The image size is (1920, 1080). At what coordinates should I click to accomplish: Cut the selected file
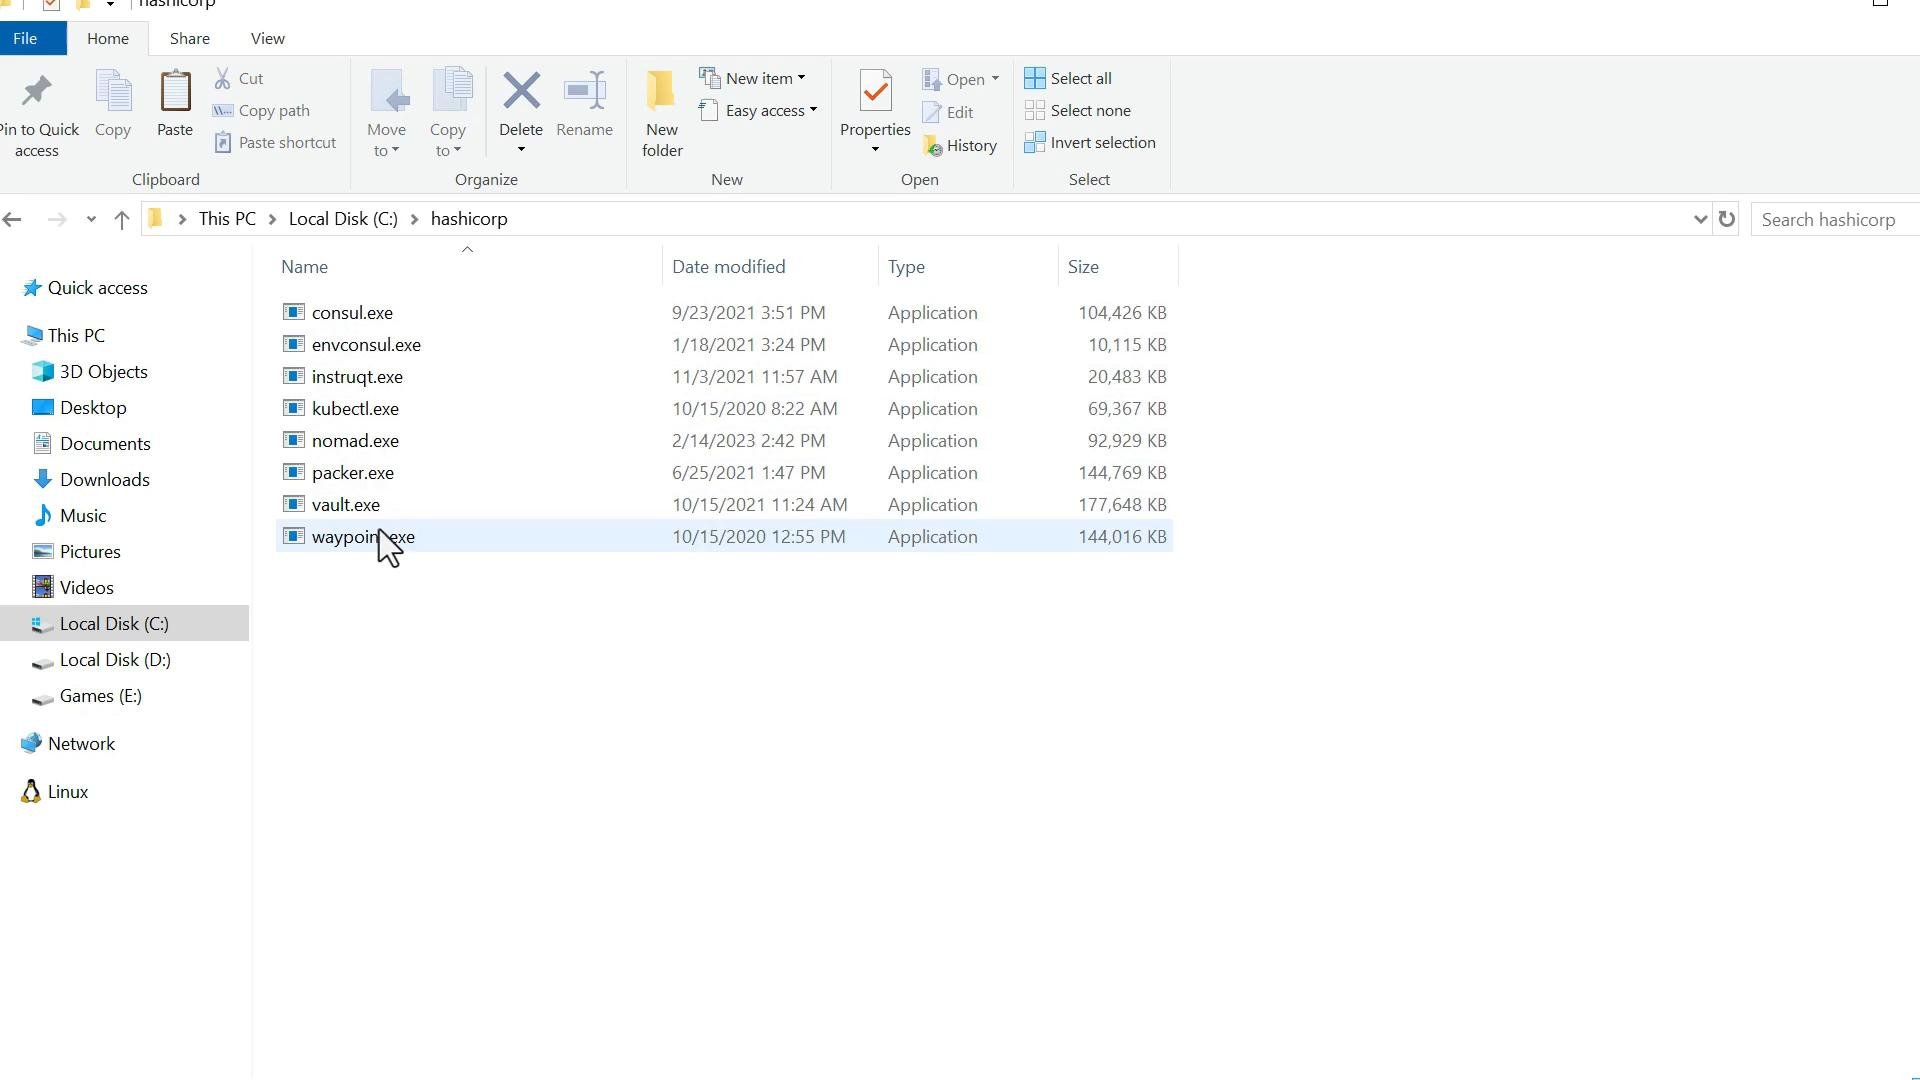pos(239,78)
